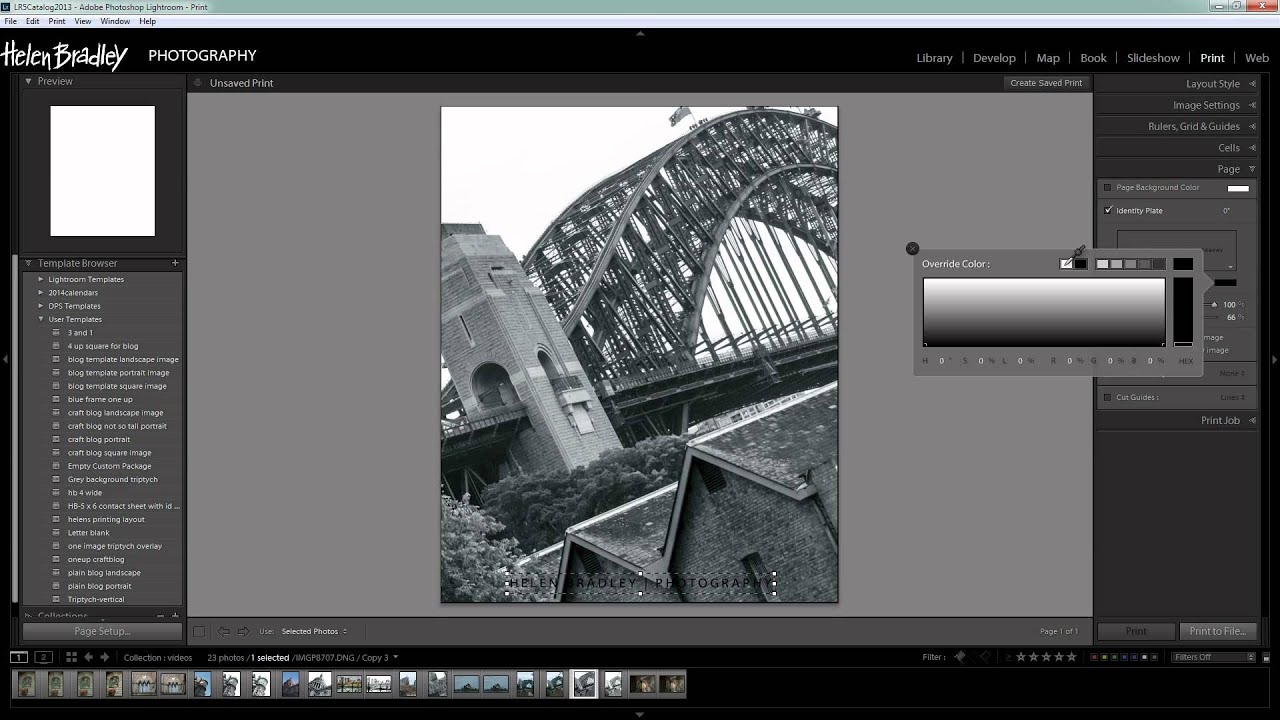The height and width of the screenshot is (720, 1280).
Task: Add new template with plus in Template Browser
Action: (175, 263)
